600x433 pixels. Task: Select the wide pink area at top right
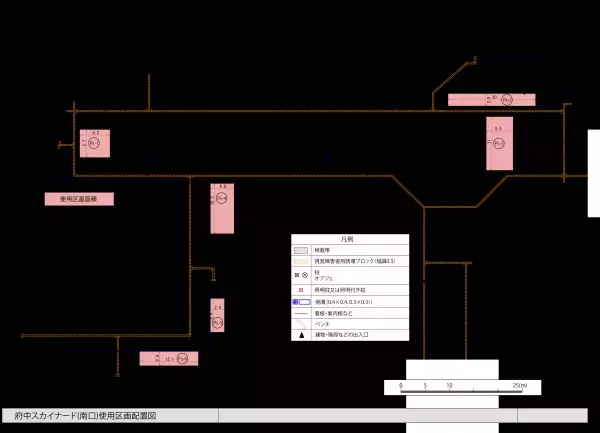point(491,99)
